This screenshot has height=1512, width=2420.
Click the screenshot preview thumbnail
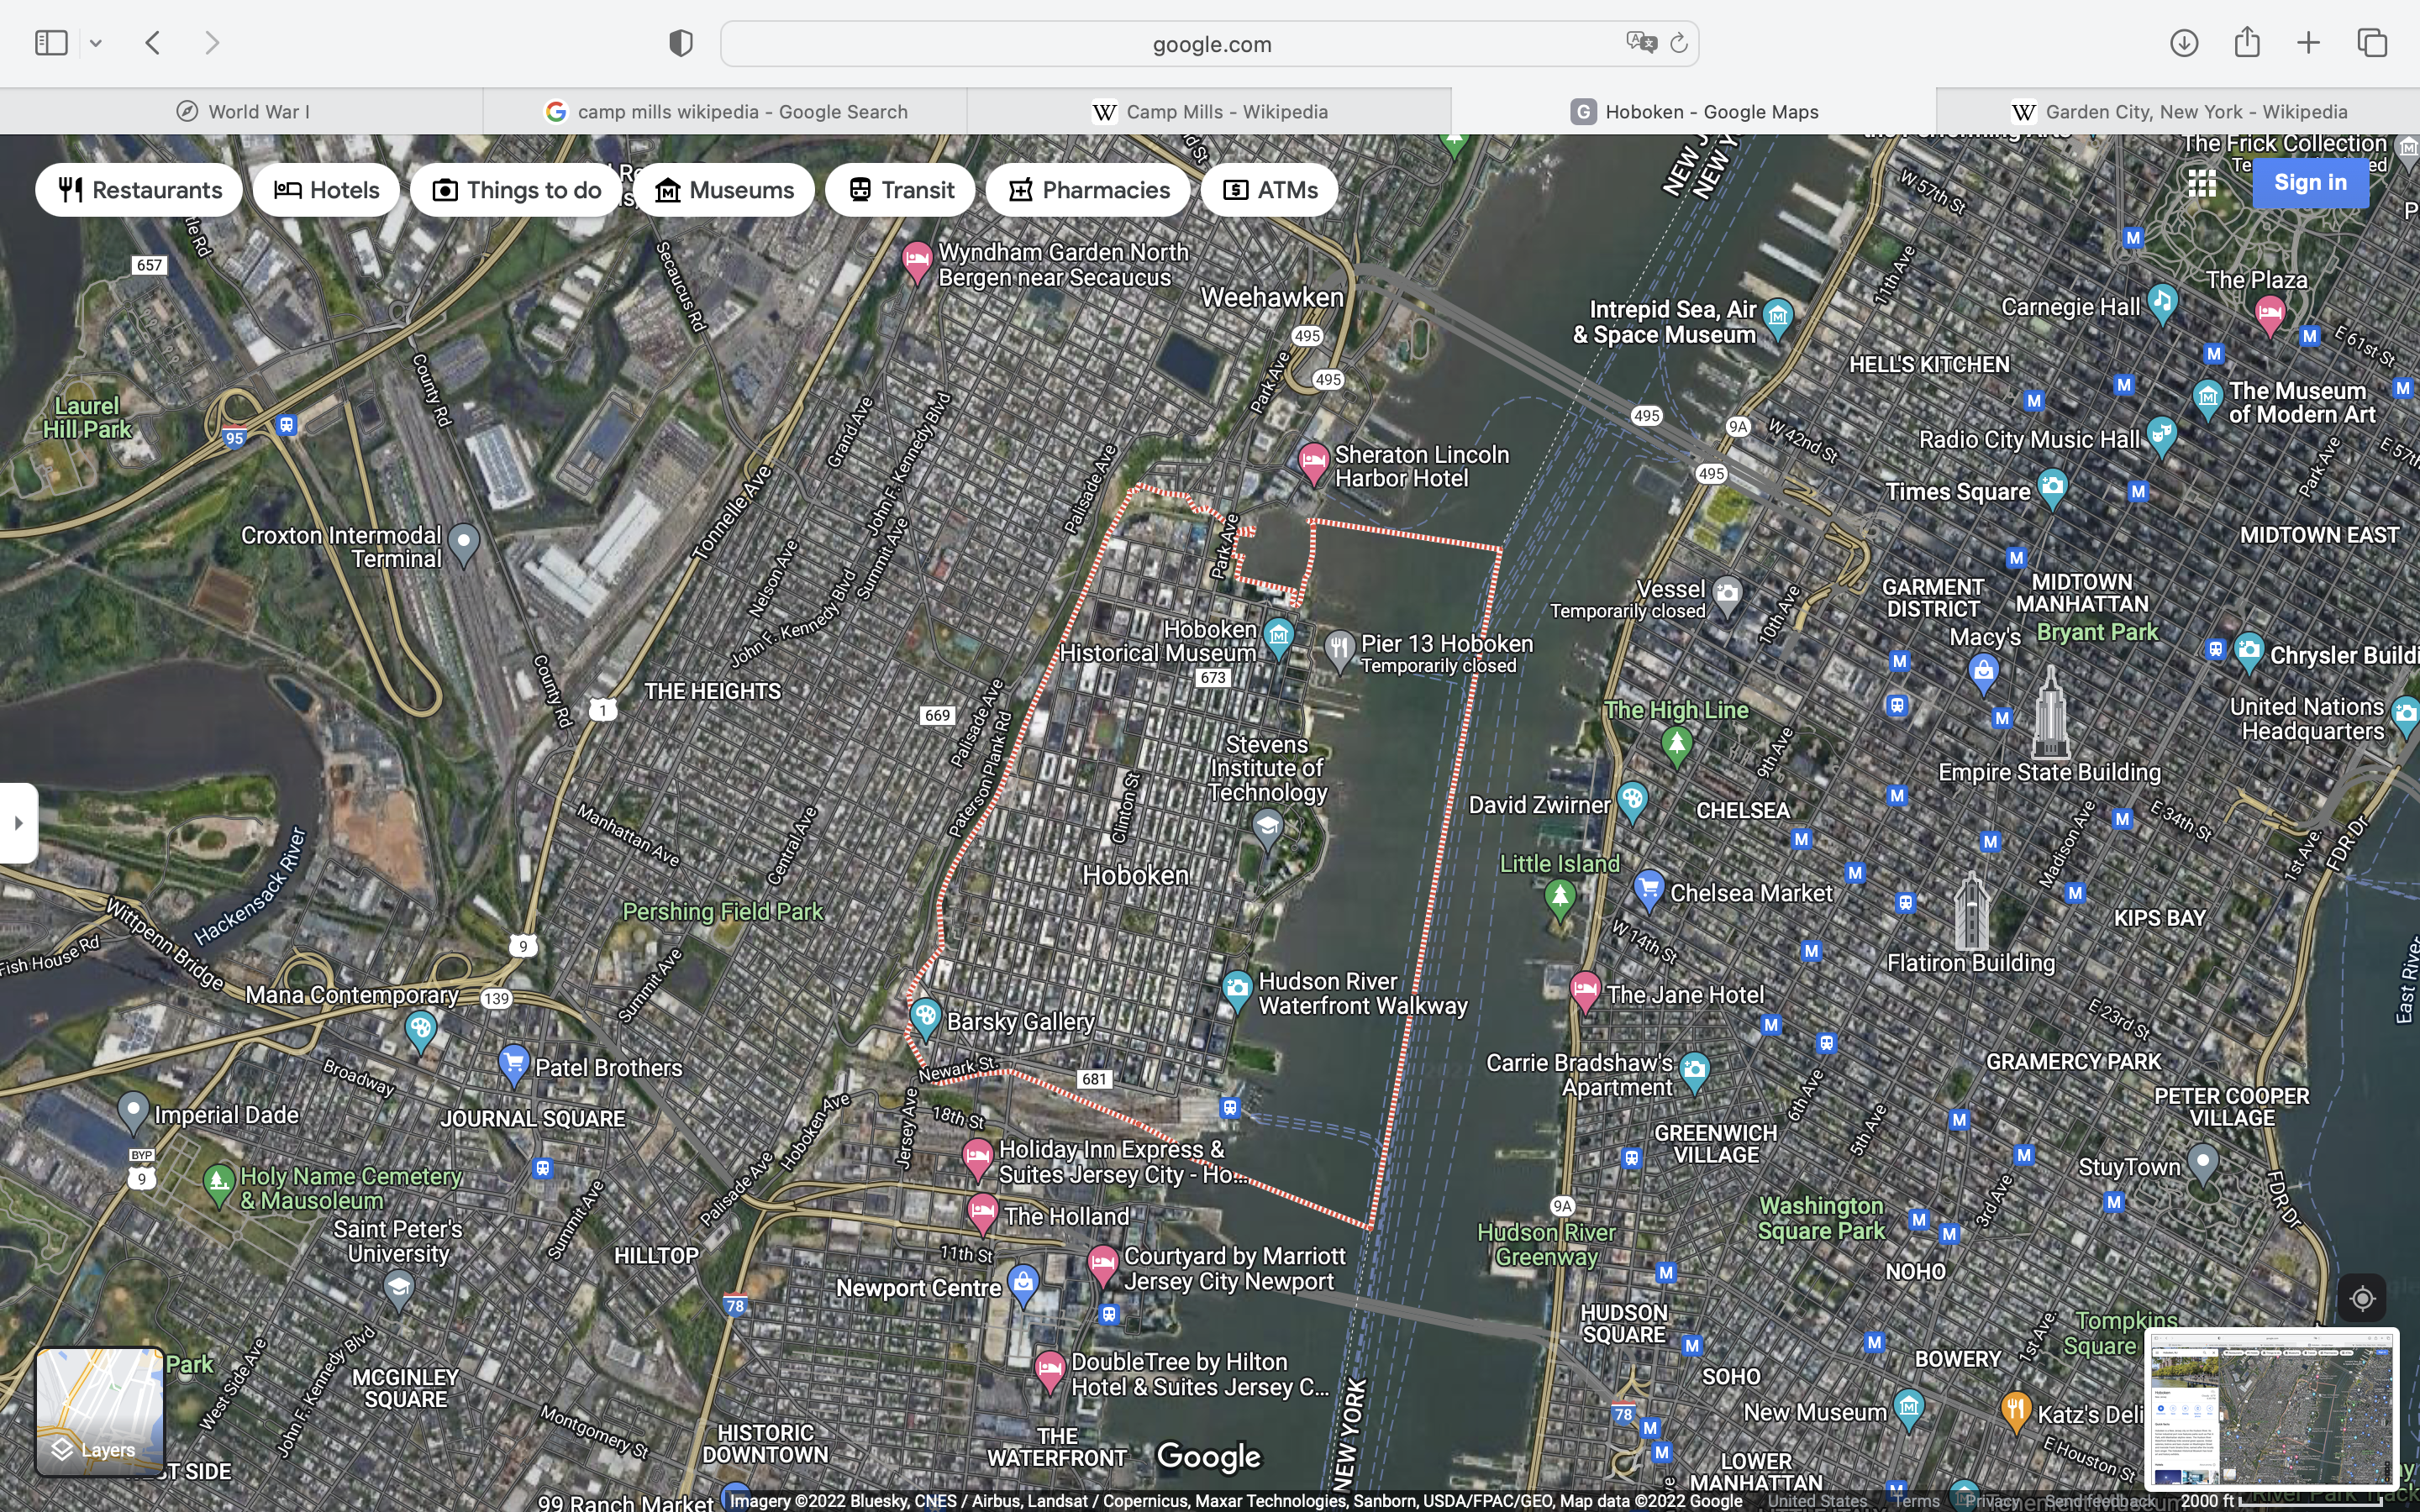[x=2271, y=1409]
